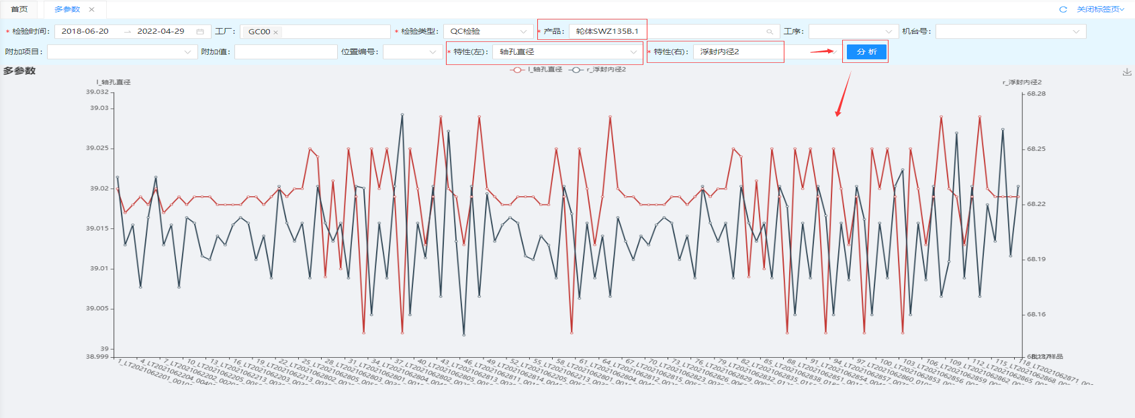This screenshot has height=418, width=1135.
Task: Open the 特性(左) dropdown list
Action: point(566,52)
